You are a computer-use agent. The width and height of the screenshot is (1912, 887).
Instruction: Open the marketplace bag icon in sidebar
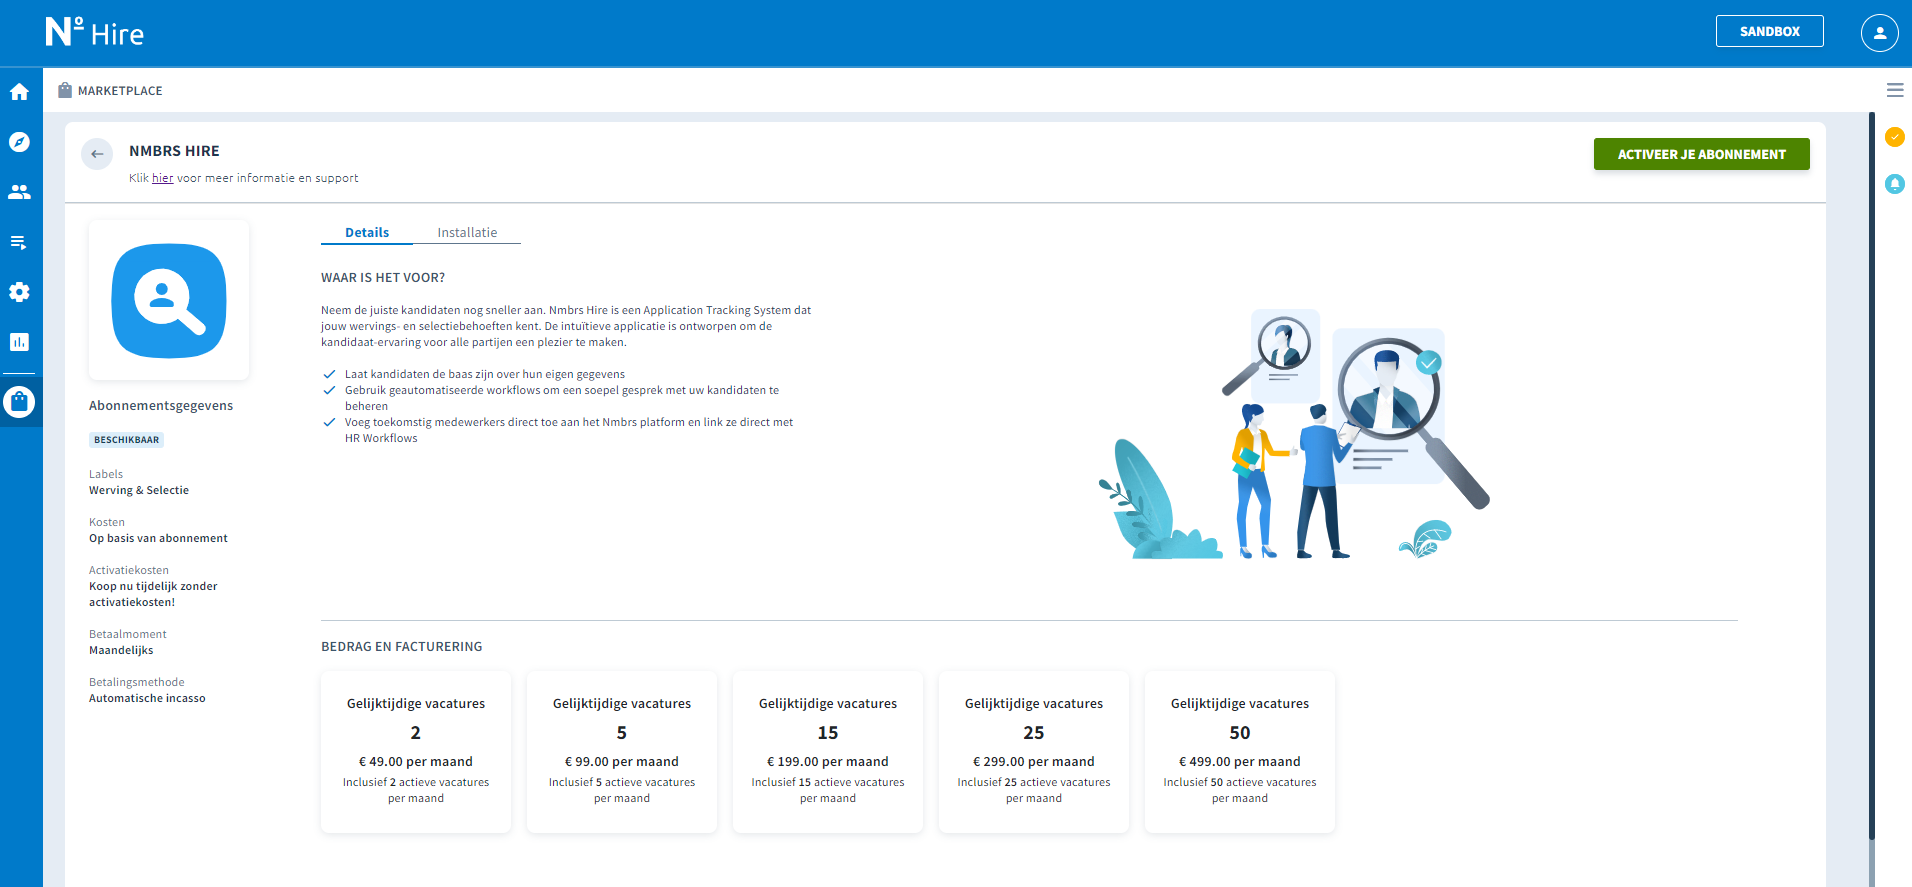[19, 402]
